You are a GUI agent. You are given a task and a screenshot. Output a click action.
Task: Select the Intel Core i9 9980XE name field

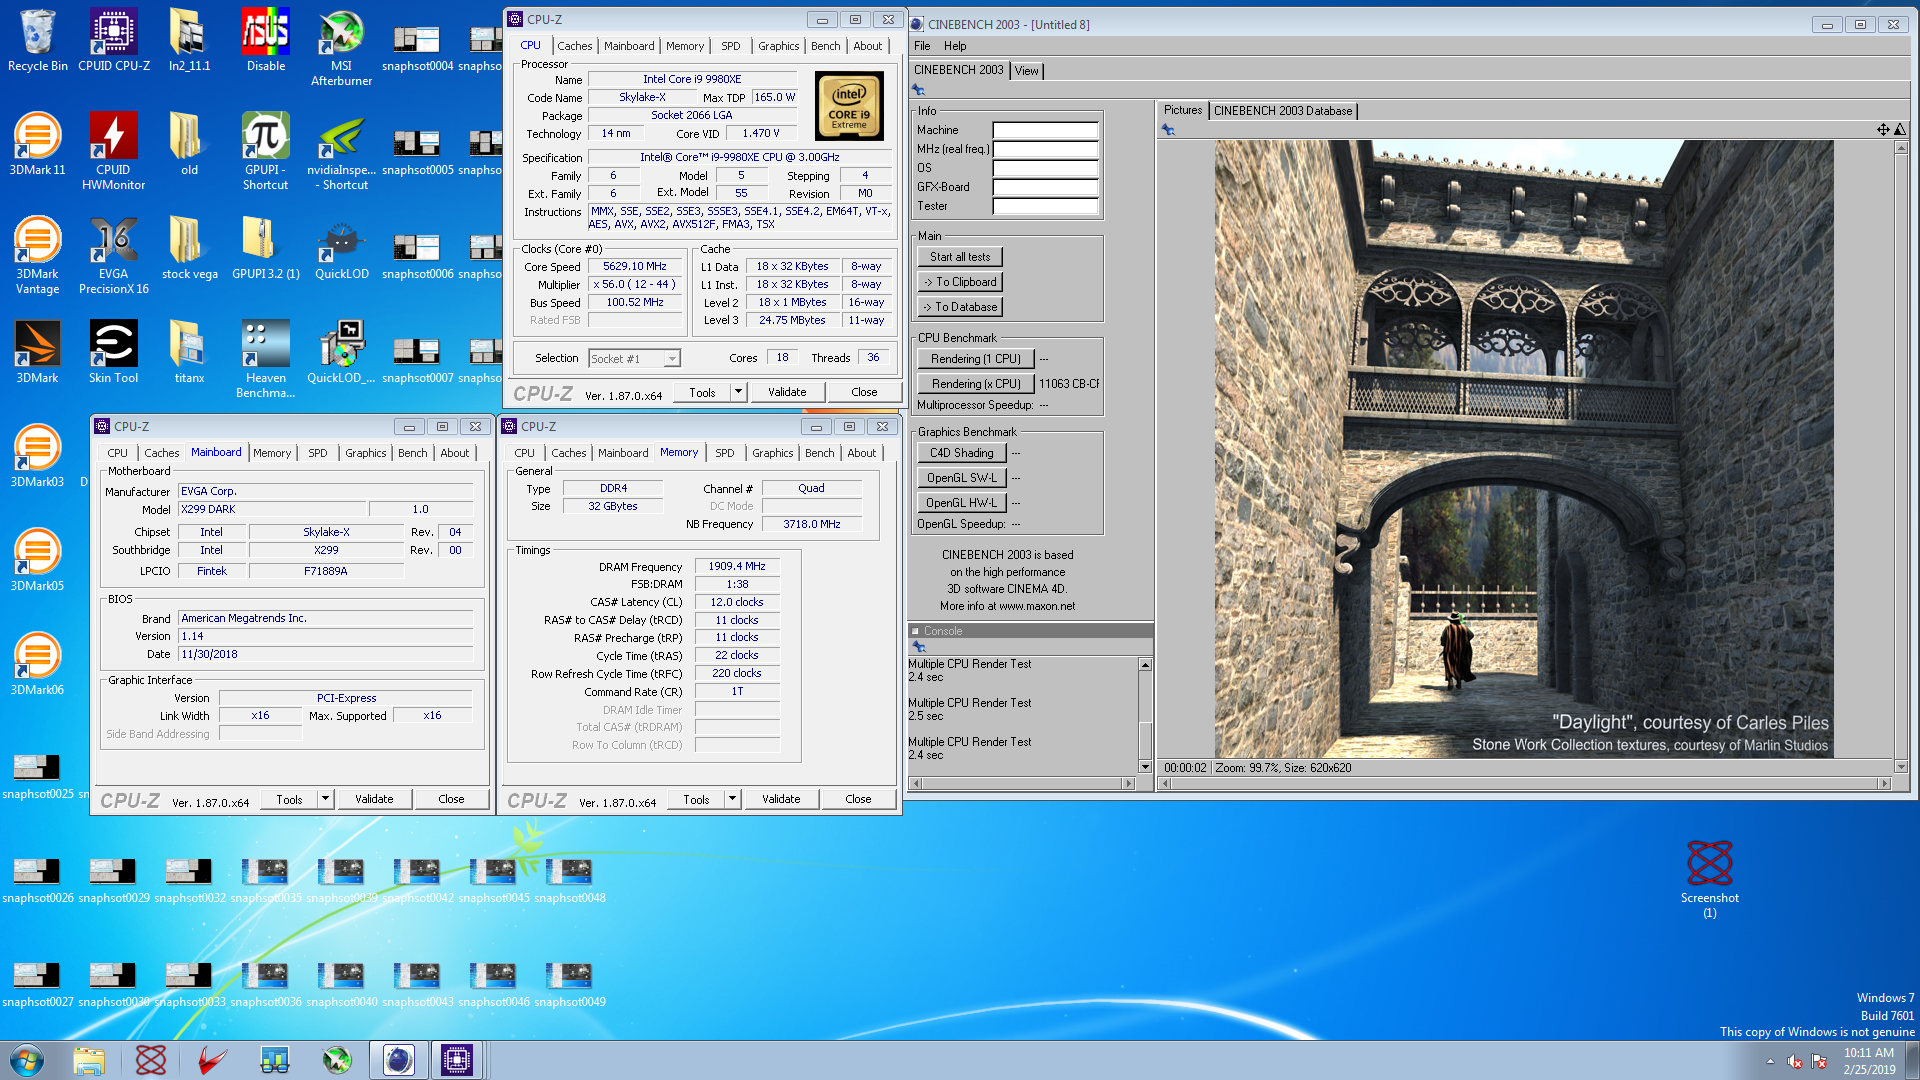[x=692, y=79]
